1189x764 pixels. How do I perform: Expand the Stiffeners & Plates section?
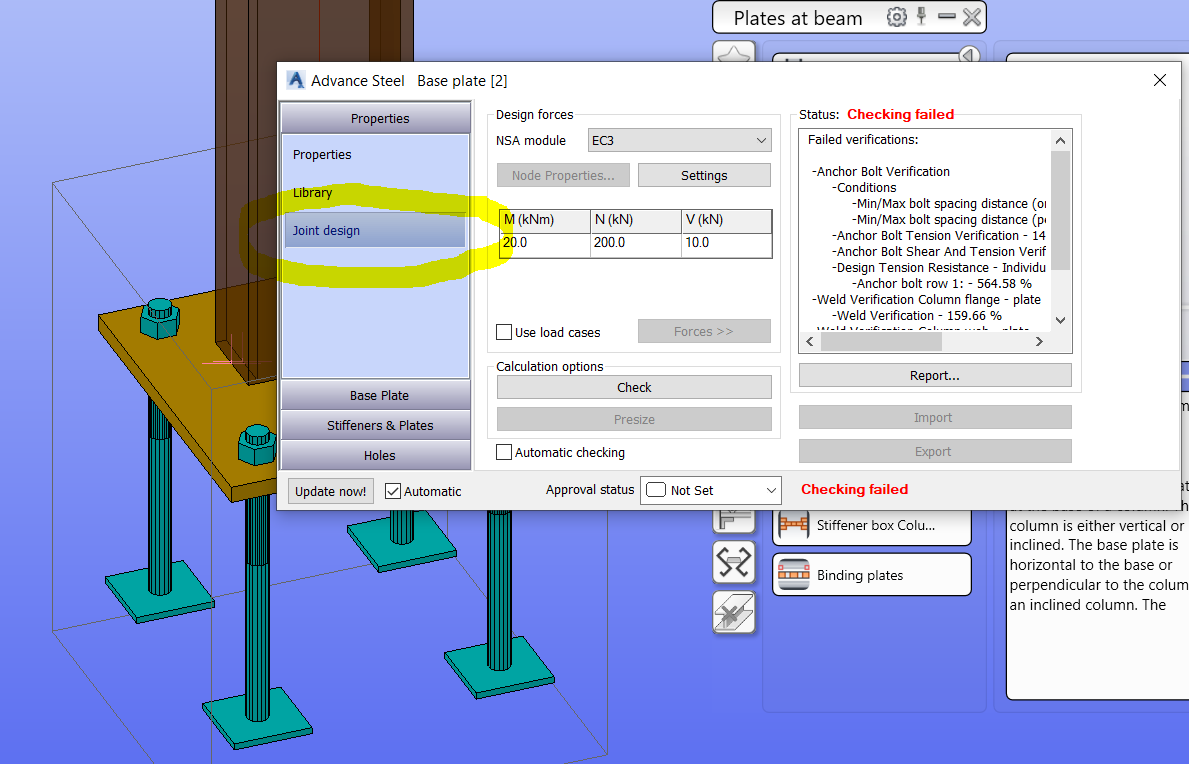pos(375,426)
